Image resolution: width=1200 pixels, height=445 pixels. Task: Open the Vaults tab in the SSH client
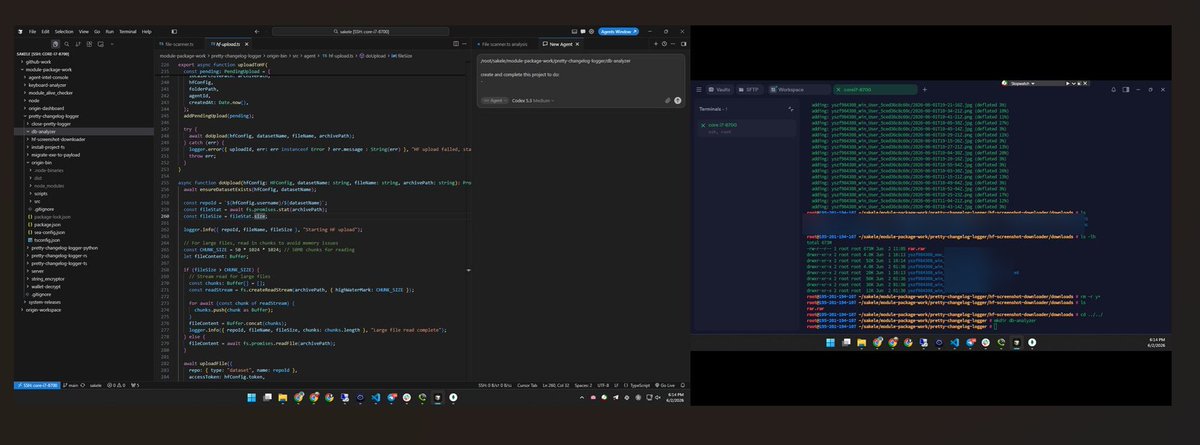coord(720,90)
